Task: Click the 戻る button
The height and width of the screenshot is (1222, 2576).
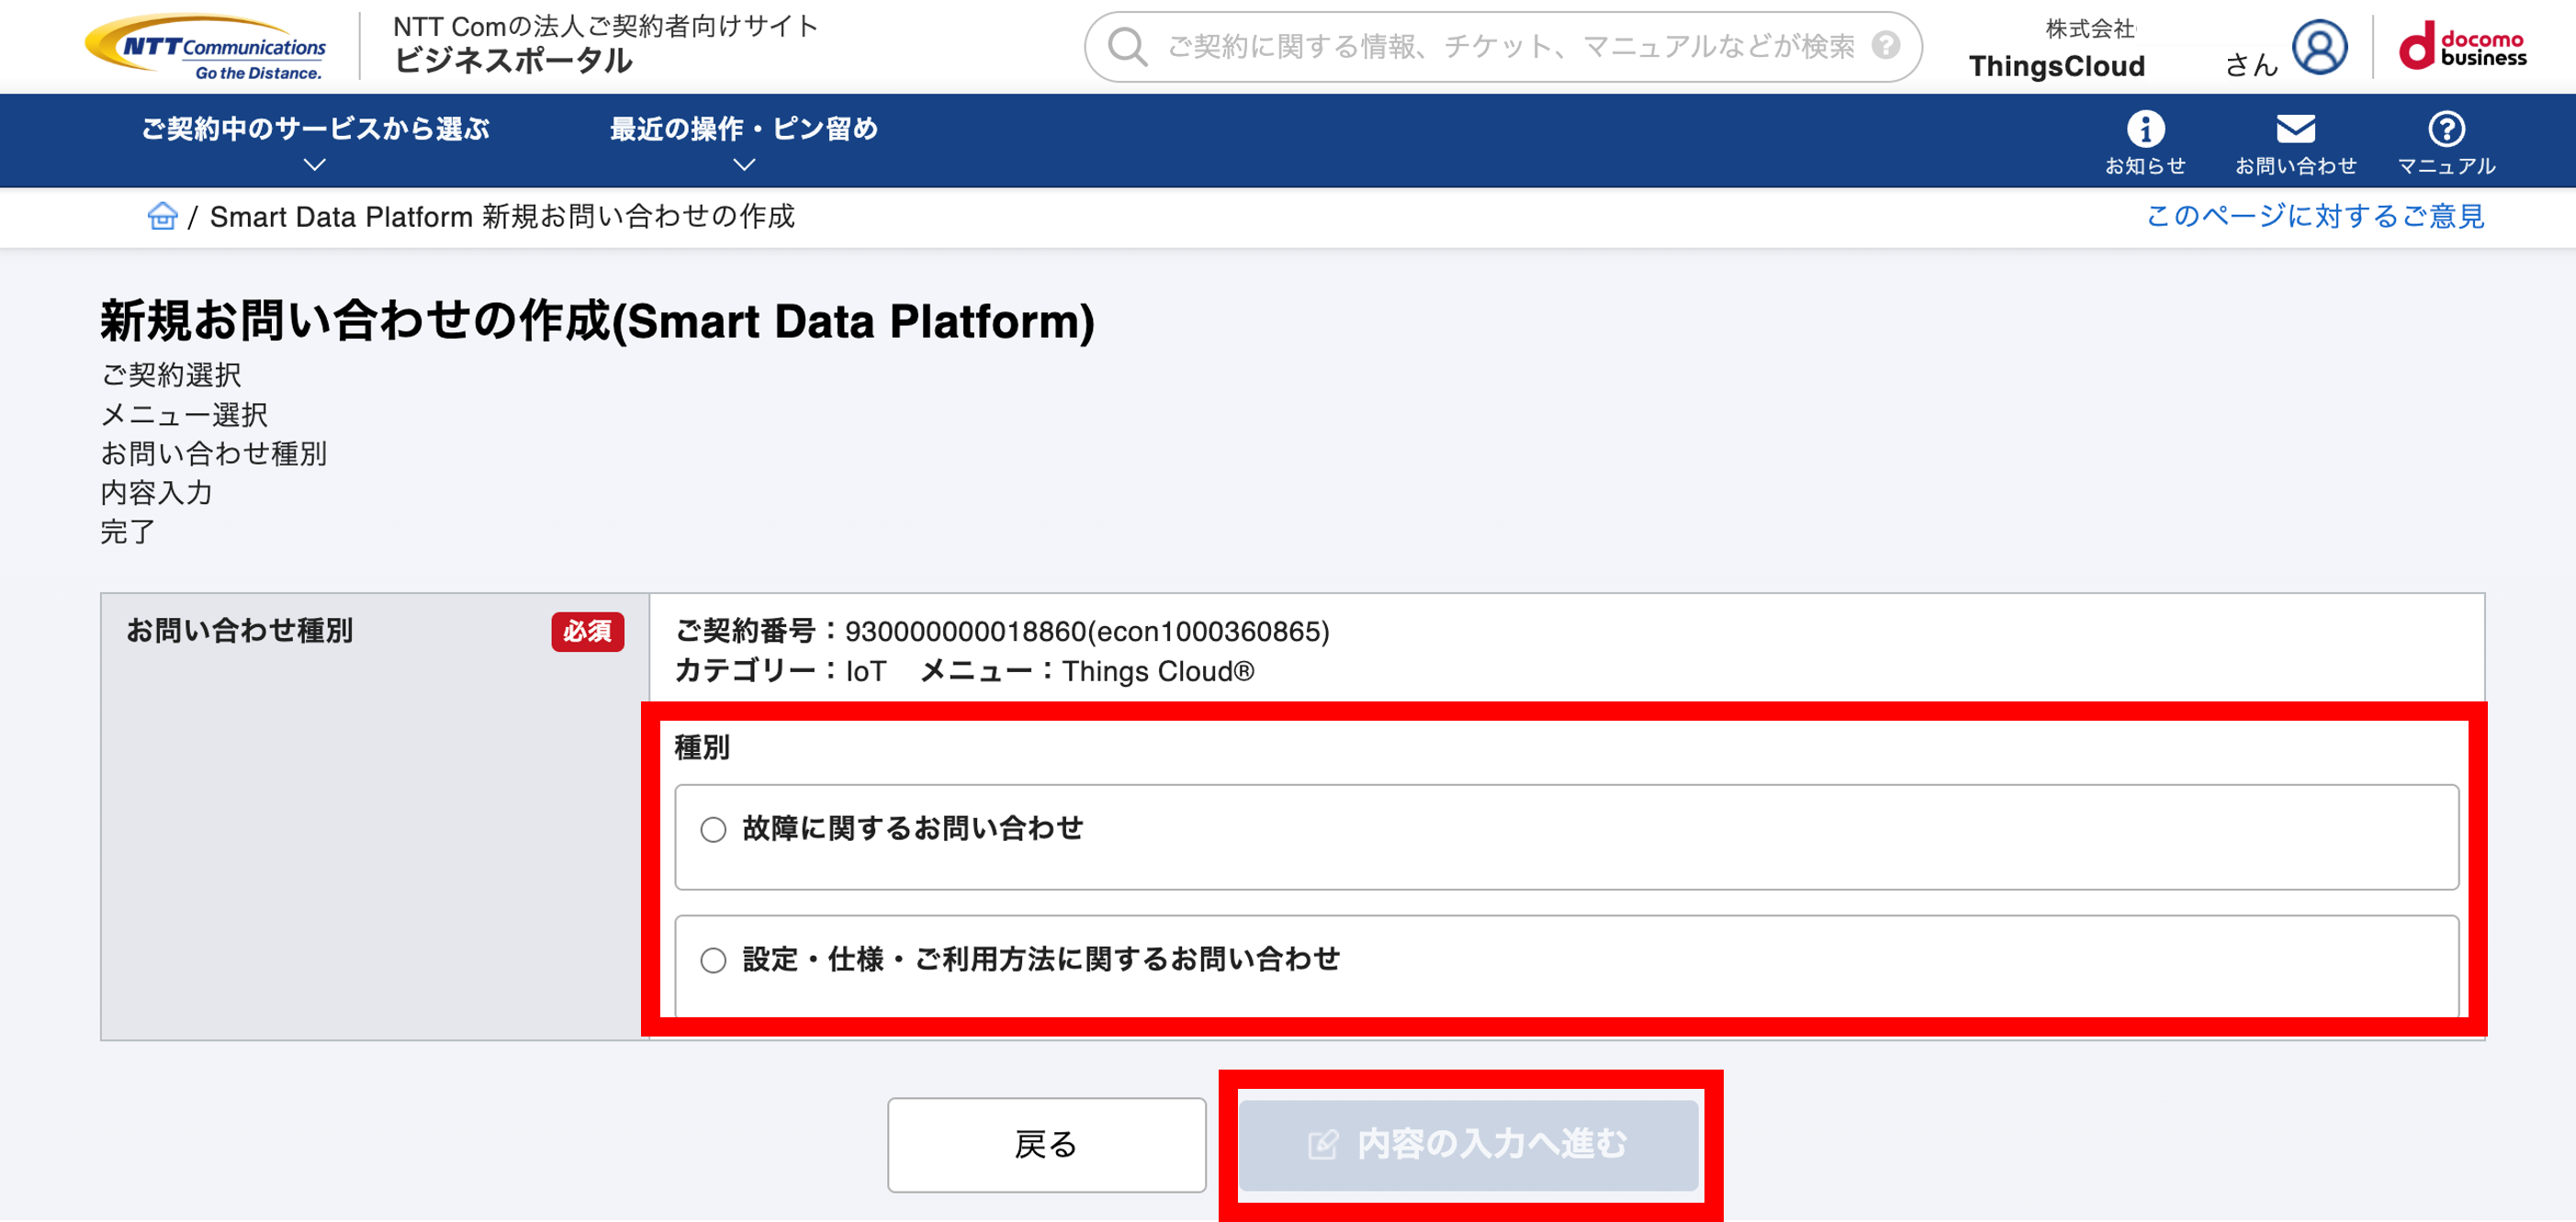Action: tap(1046, 1145)
